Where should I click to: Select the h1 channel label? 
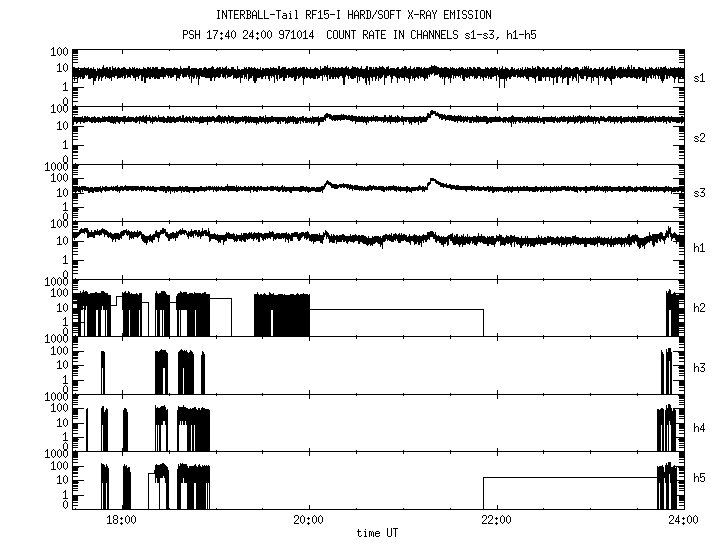(700, 247)
